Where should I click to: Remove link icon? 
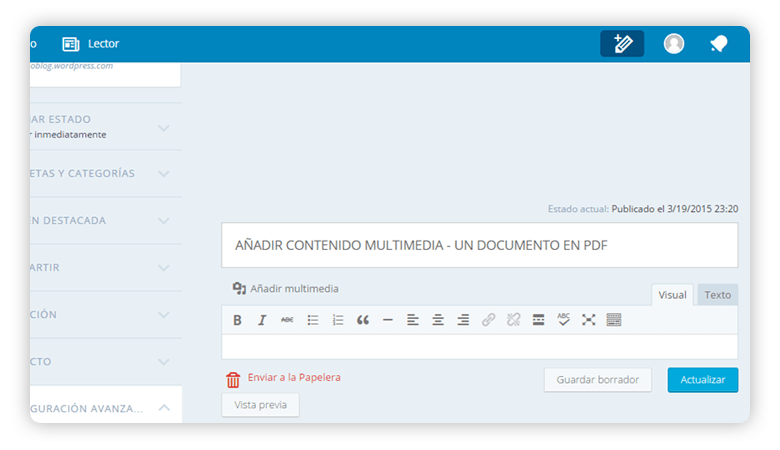coord(513,320)
